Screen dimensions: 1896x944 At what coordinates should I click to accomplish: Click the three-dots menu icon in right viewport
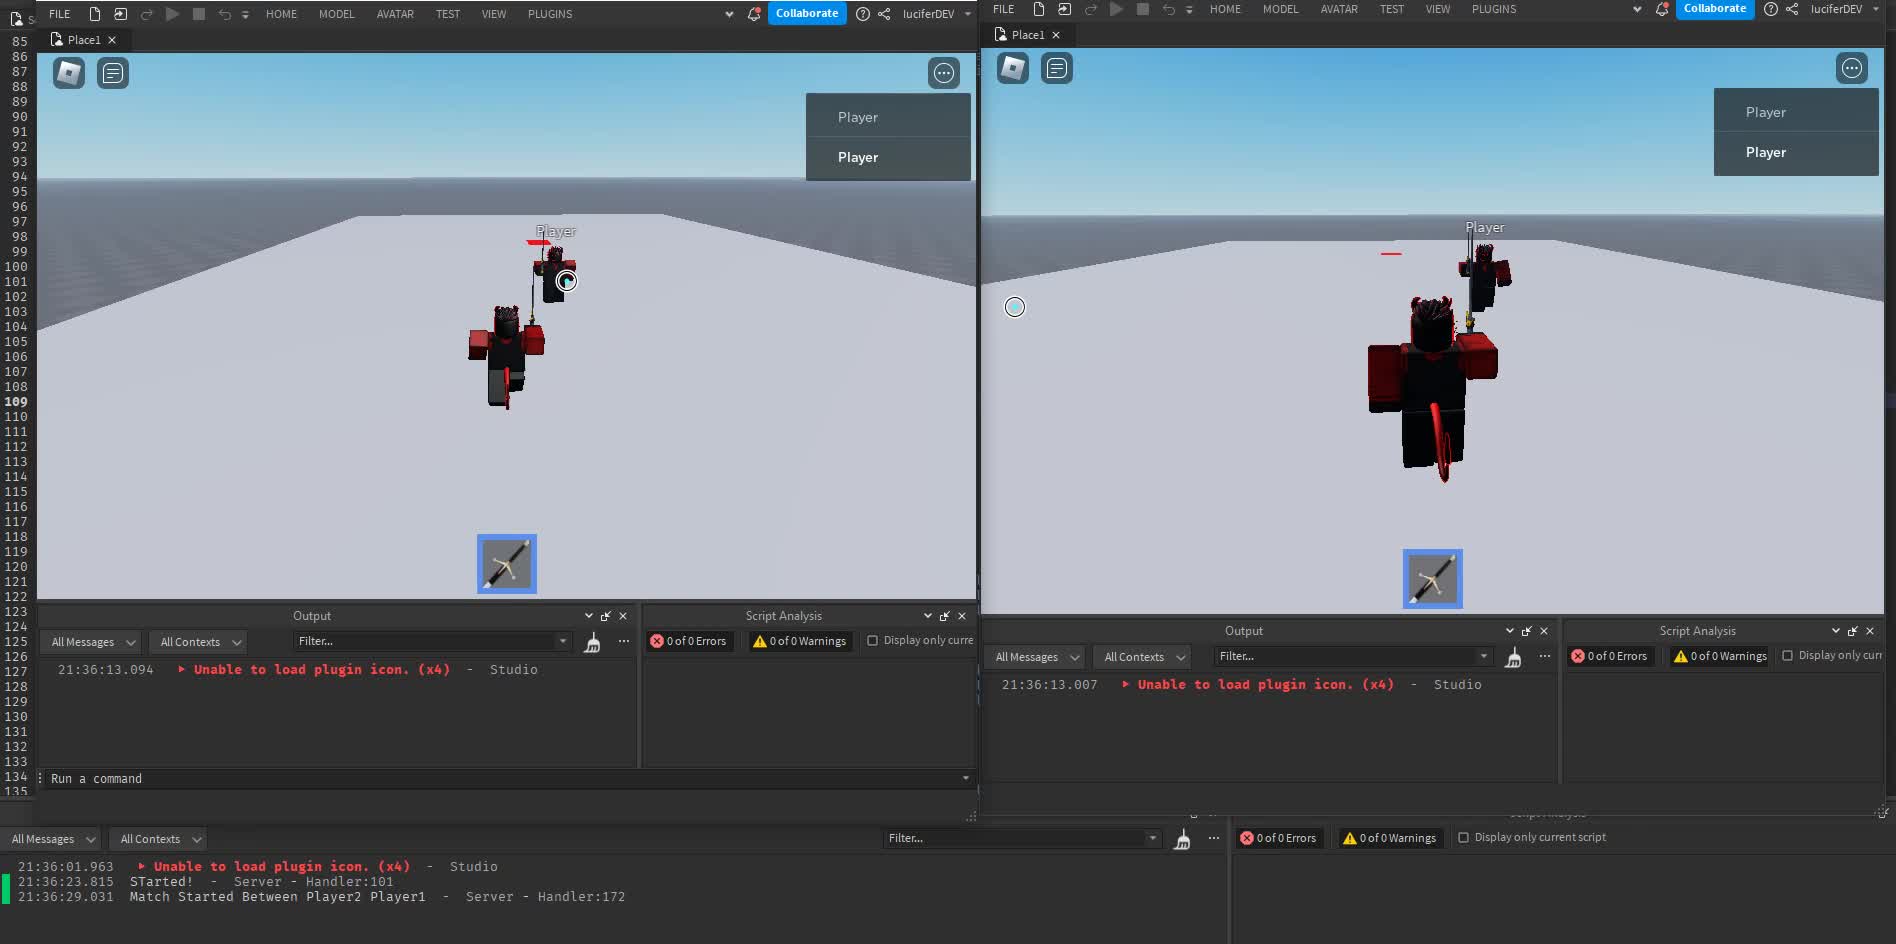click(1852, 68)
